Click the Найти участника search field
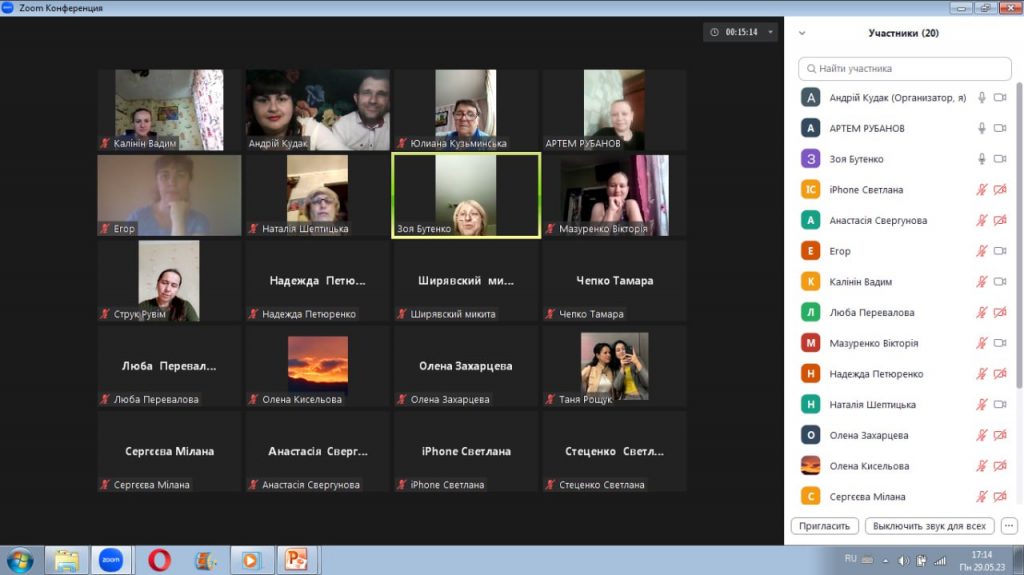This screenshot has height=575, width=1024. pos(904,69)
